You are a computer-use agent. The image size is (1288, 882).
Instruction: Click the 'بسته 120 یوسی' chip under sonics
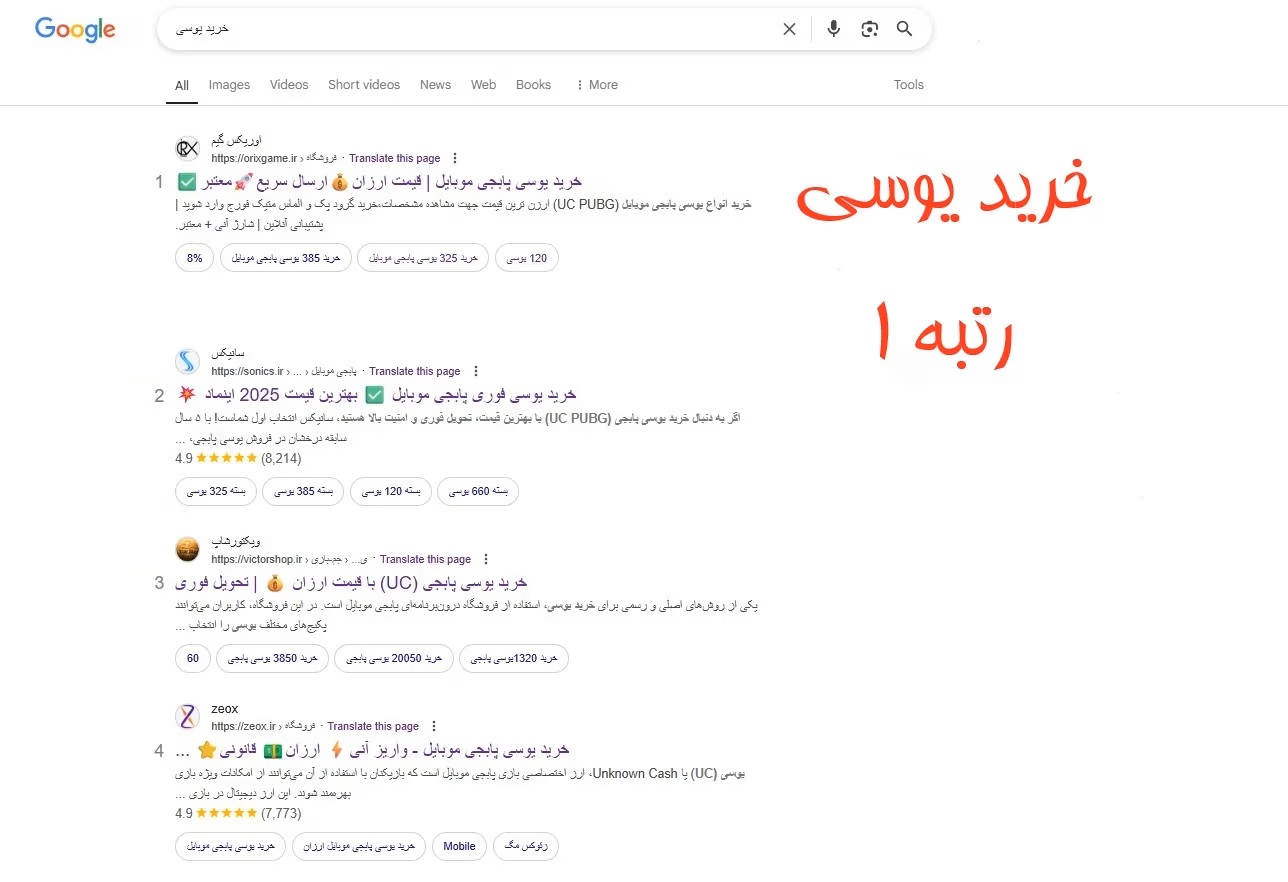[391, 491]
